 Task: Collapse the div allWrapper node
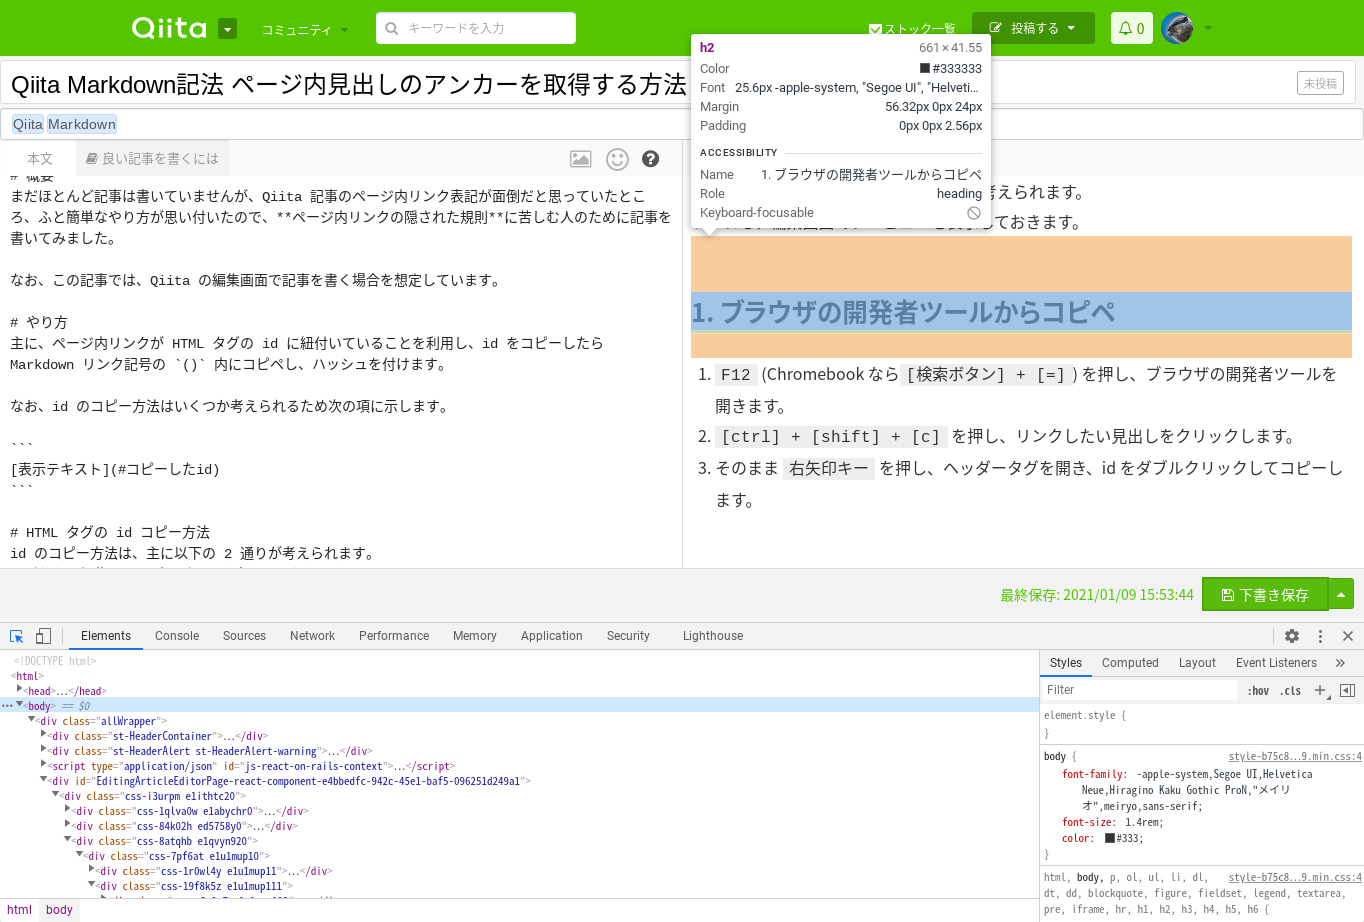[32, 720]
